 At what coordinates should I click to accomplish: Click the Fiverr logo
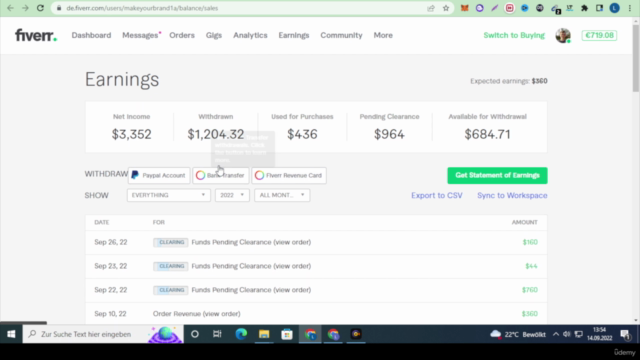click(x=36, y=35)
